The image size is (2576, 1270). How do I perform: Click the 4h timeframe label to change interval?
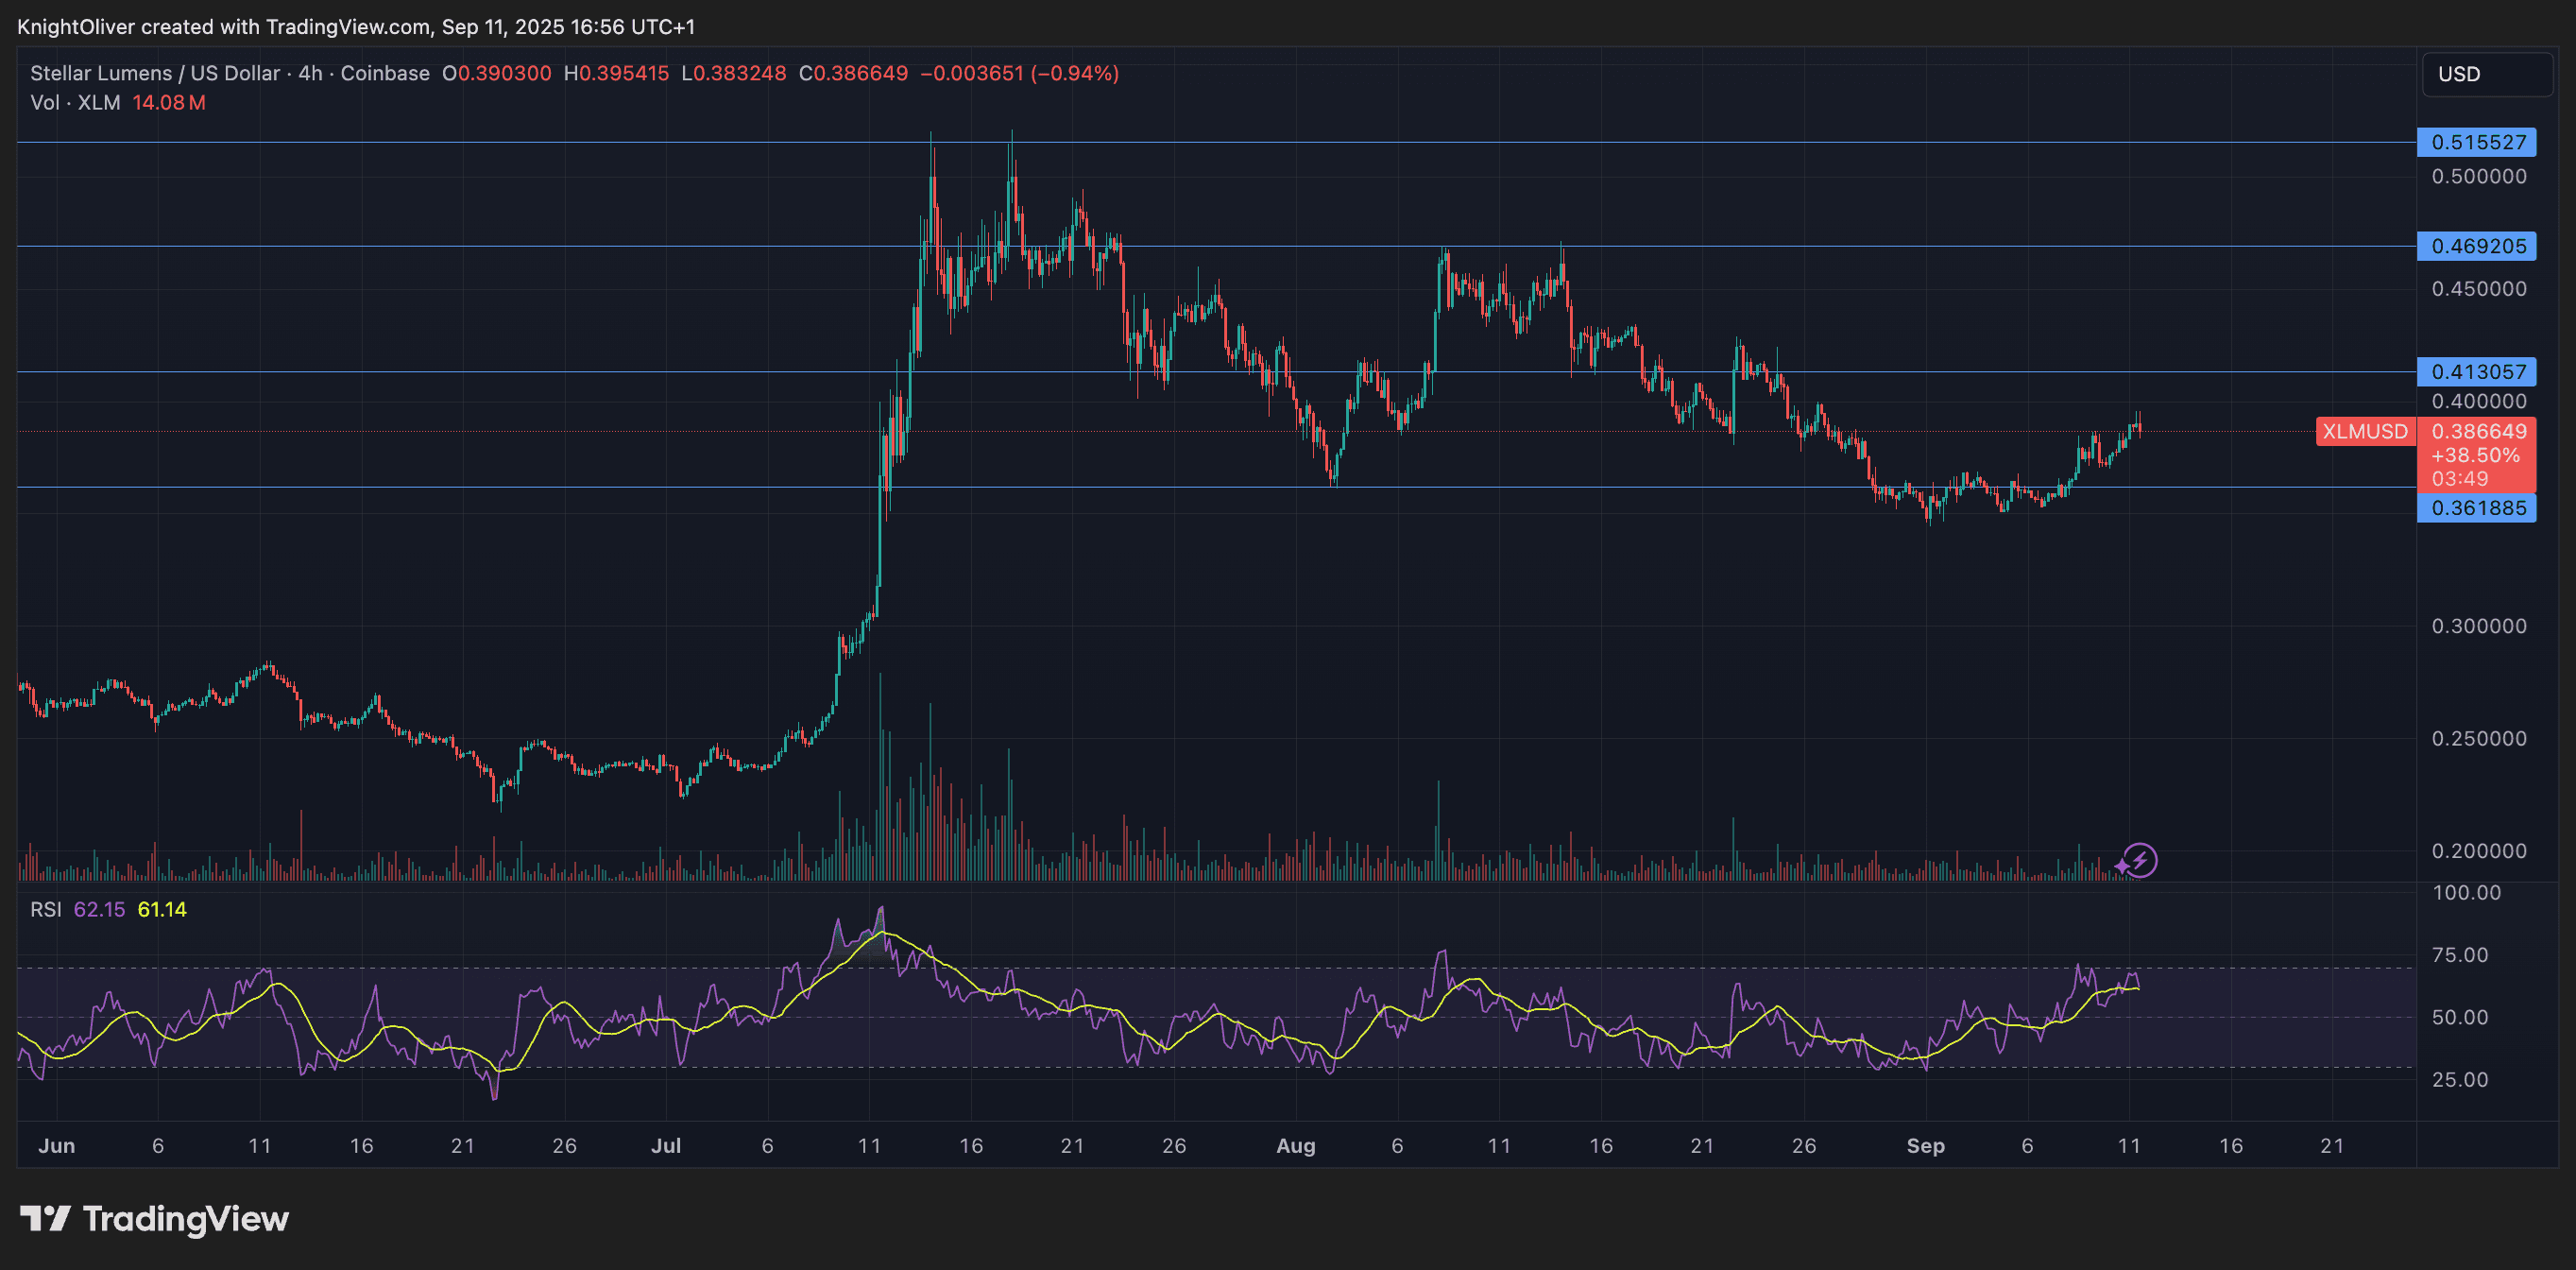(308, 72)
